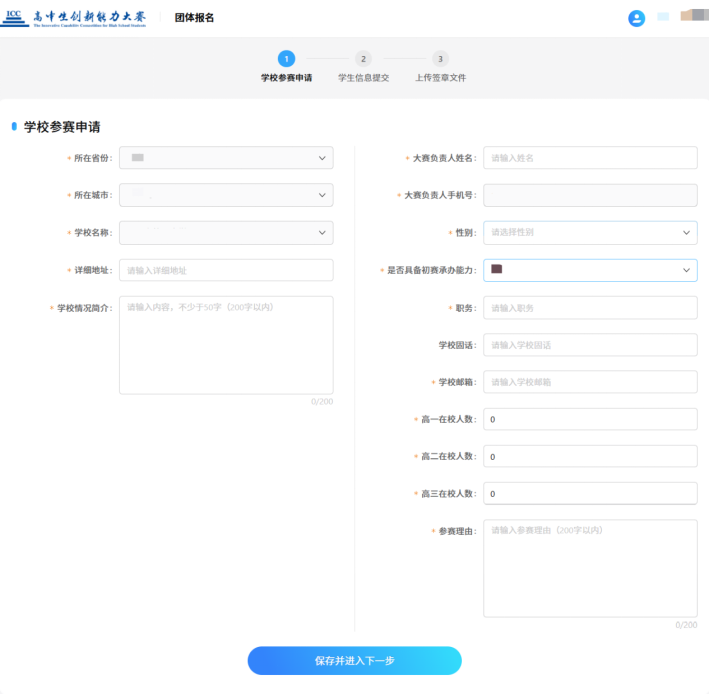Open the 性别 gender selector
Screen dimensions: 709x694
590,232
